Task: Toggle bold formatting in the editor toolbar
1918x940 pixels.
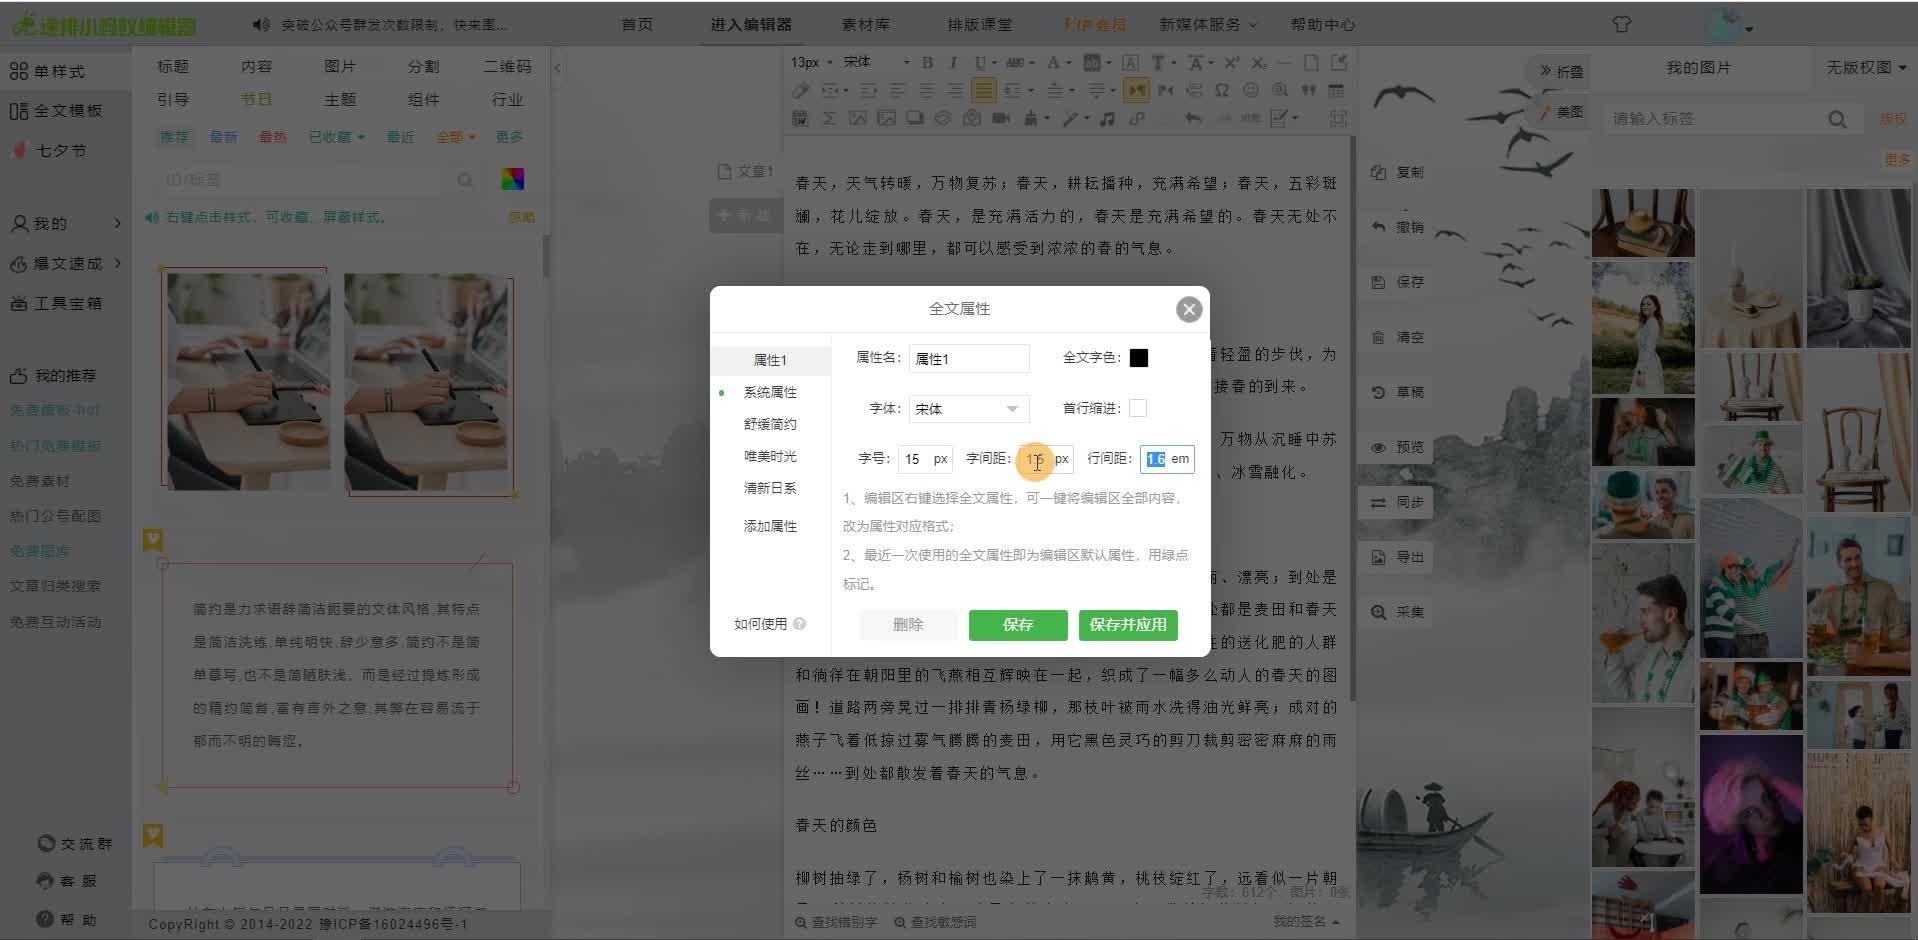Action: (x=927, y=62)
